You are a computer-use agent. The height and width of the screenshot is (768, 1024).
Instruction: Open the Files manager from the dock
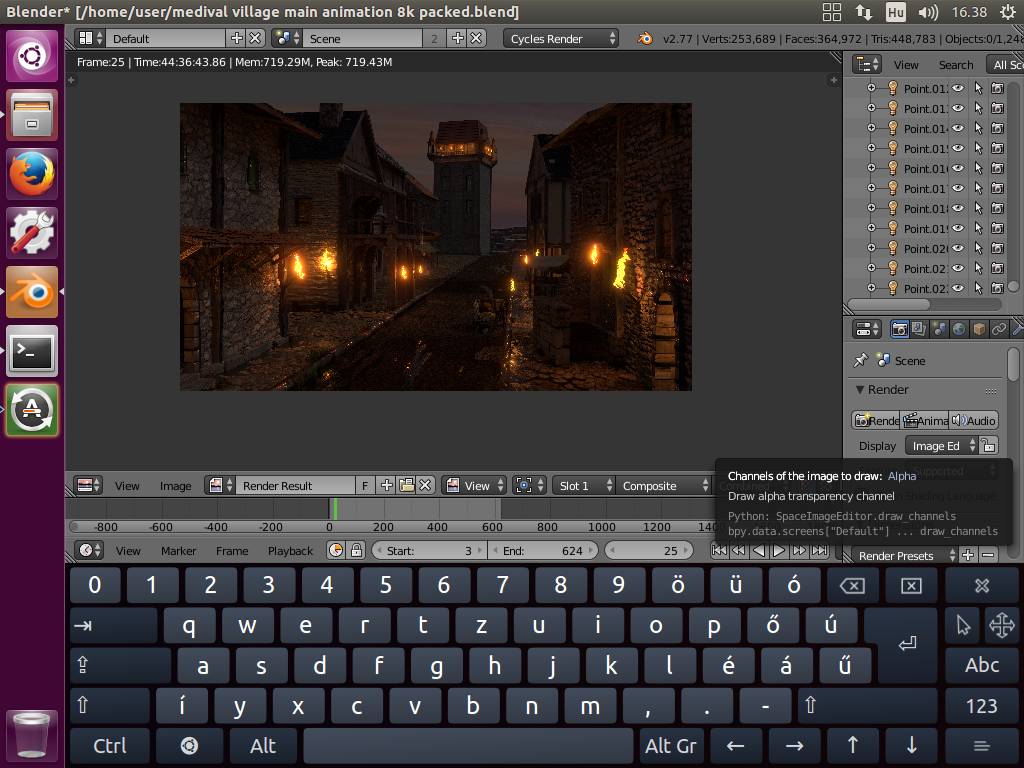(x=32, y=116)
